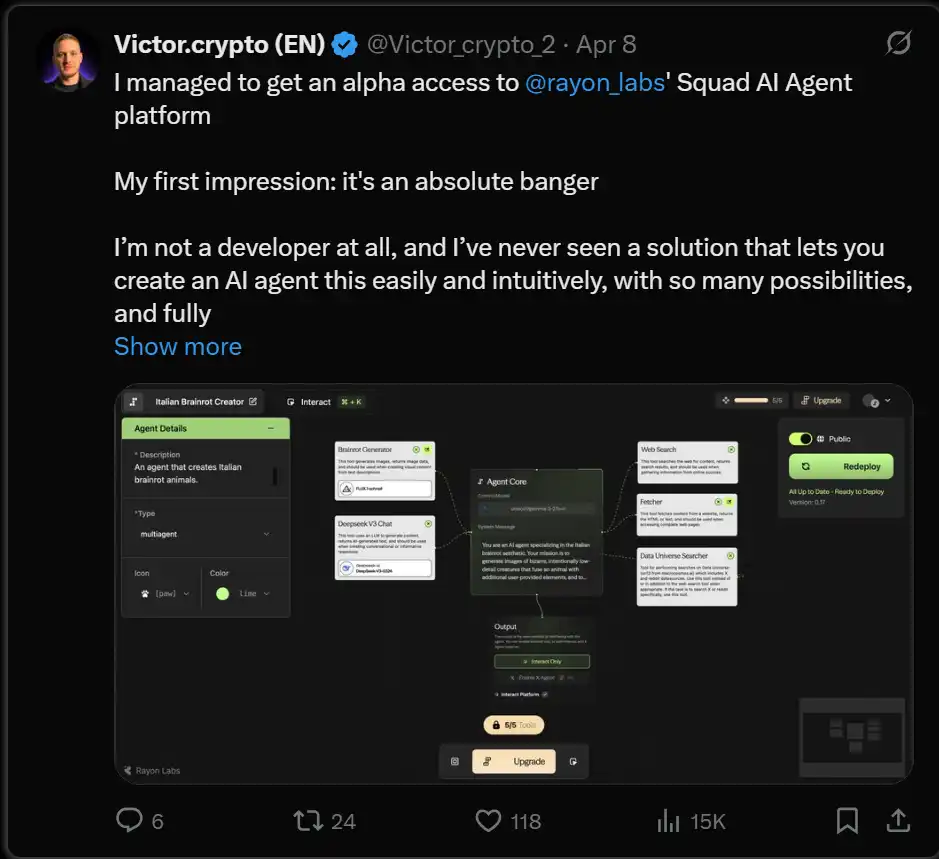Viewport: 939px width, 859px height.
Task: Click the edit icon beside Italian Brainrot Creator
Action: 253,402
